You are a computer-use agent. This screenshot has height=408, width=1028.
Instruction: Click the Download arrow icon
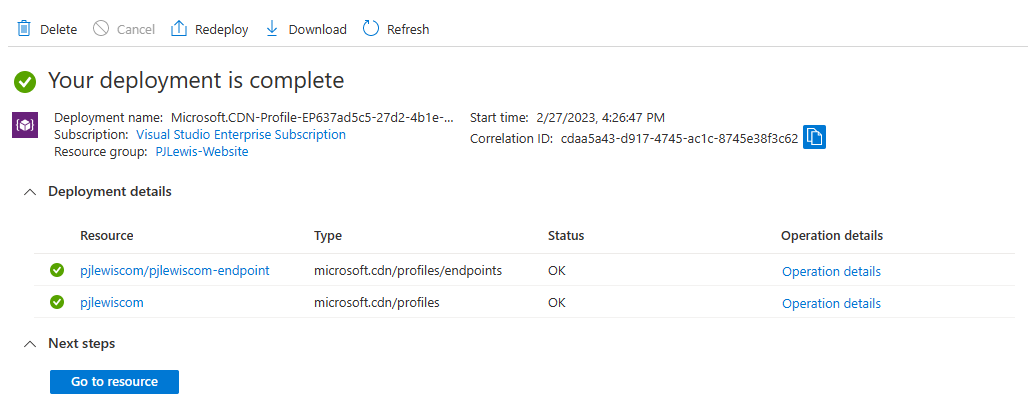click(272, 29)
